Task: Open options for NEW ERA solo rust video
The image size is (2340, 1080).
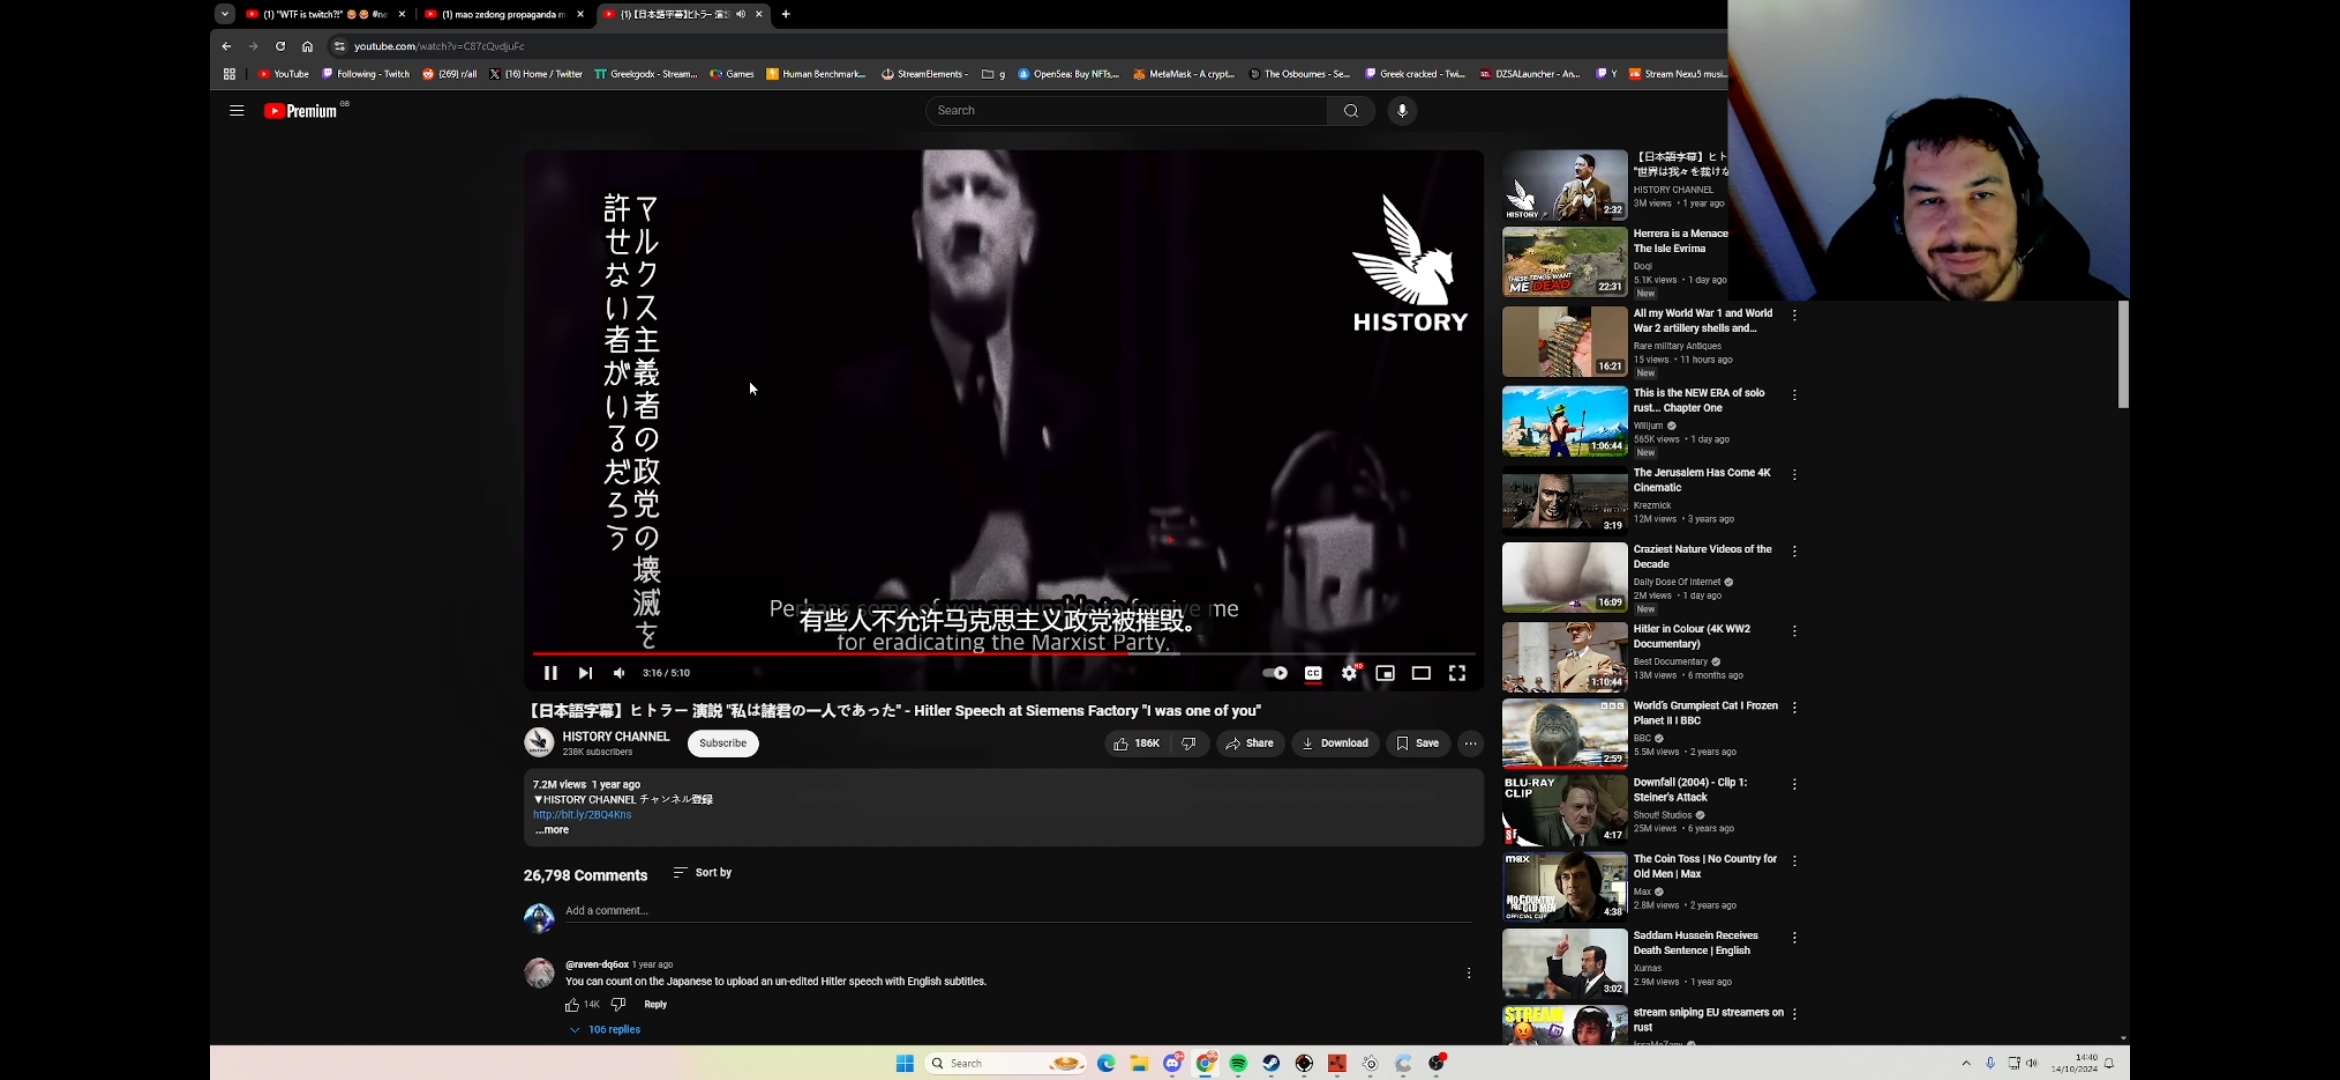Action: 1794,396
